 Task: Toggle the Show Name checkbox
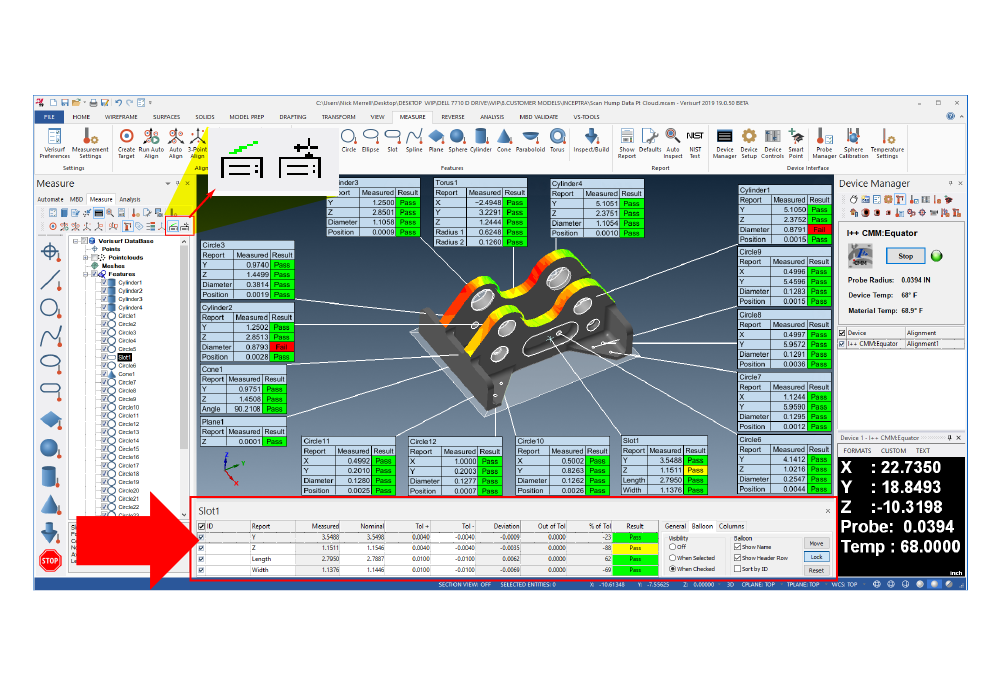[737, 546]
